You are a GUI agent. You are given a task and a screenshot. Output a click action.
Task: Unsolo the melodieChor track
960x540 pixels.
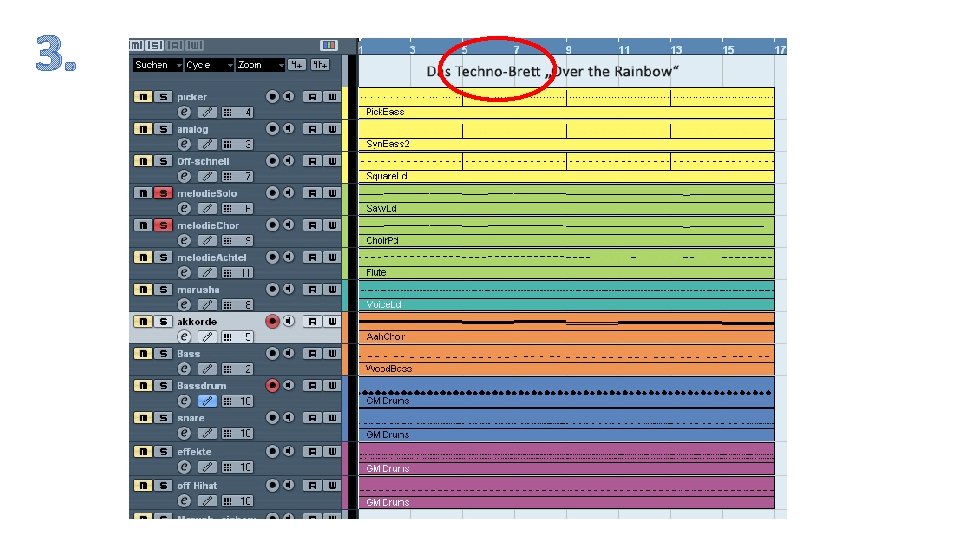[163, 225]
